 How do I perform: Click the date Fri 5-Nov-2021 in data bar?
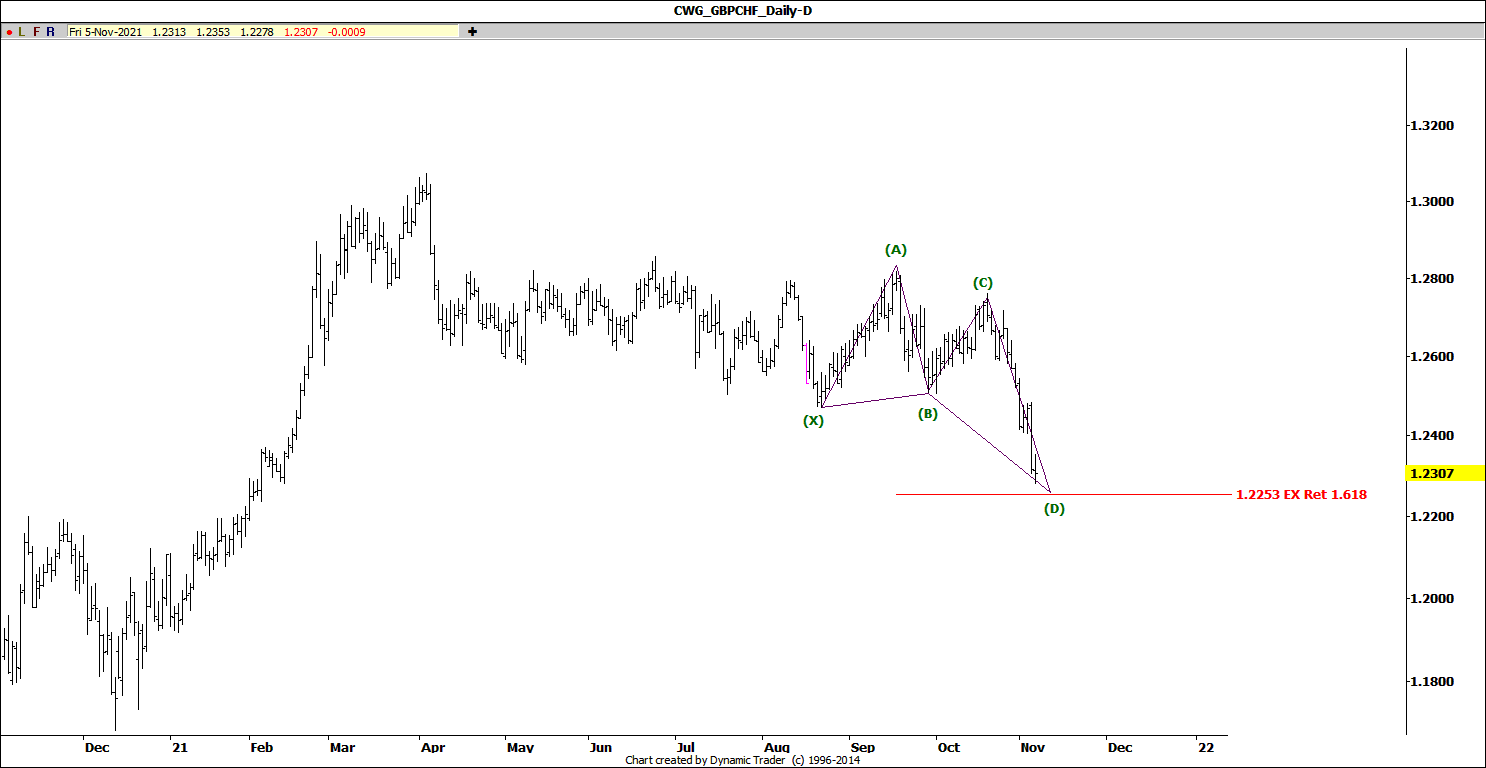[106, 32]
